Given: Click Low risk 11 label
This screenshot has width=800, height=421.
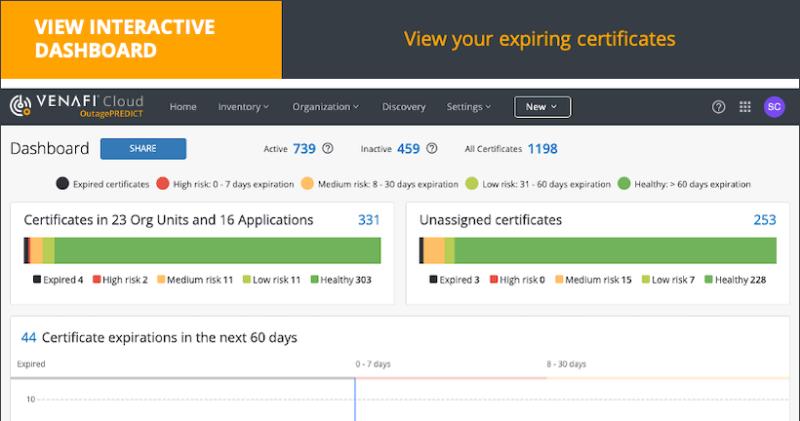Looking at the screenshot, I should (272, 280).
